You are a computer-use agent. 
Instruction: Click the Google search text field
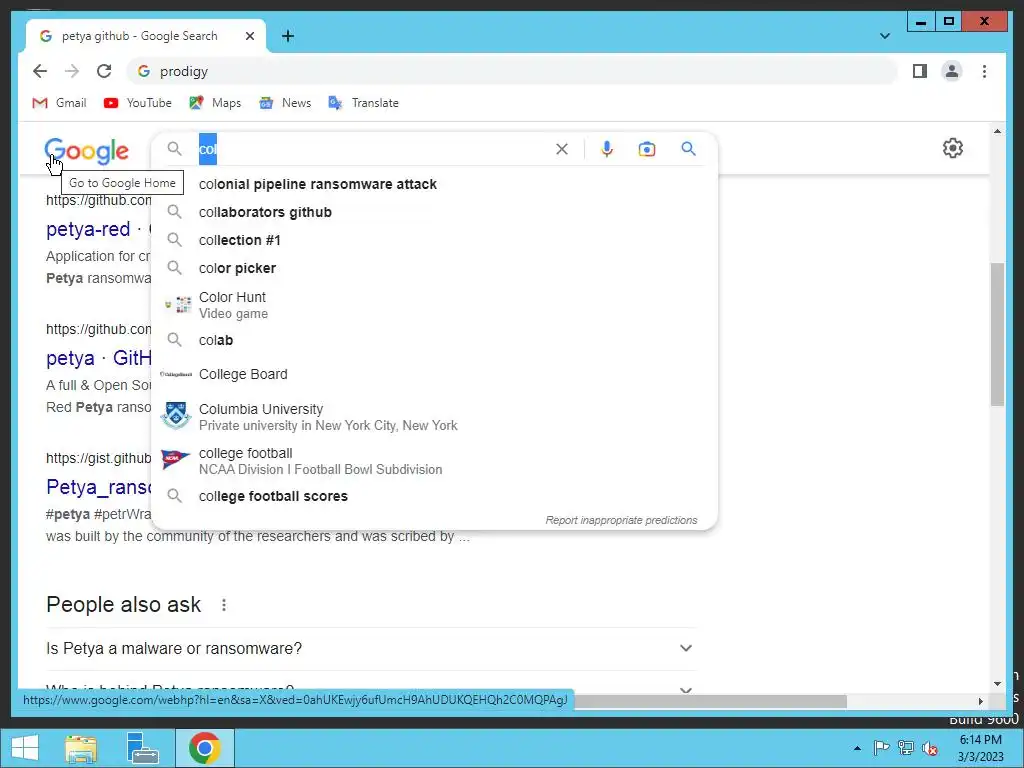(372, 150)
